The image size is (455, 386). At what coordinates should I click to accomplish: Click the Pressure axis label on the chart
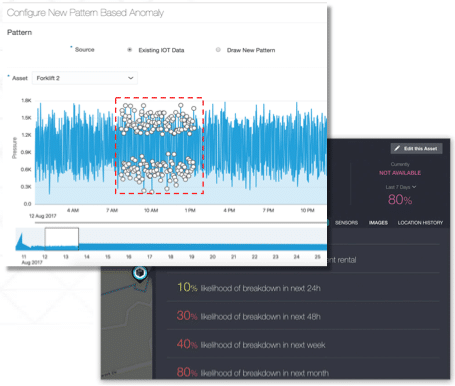click(x=14, y=148)
